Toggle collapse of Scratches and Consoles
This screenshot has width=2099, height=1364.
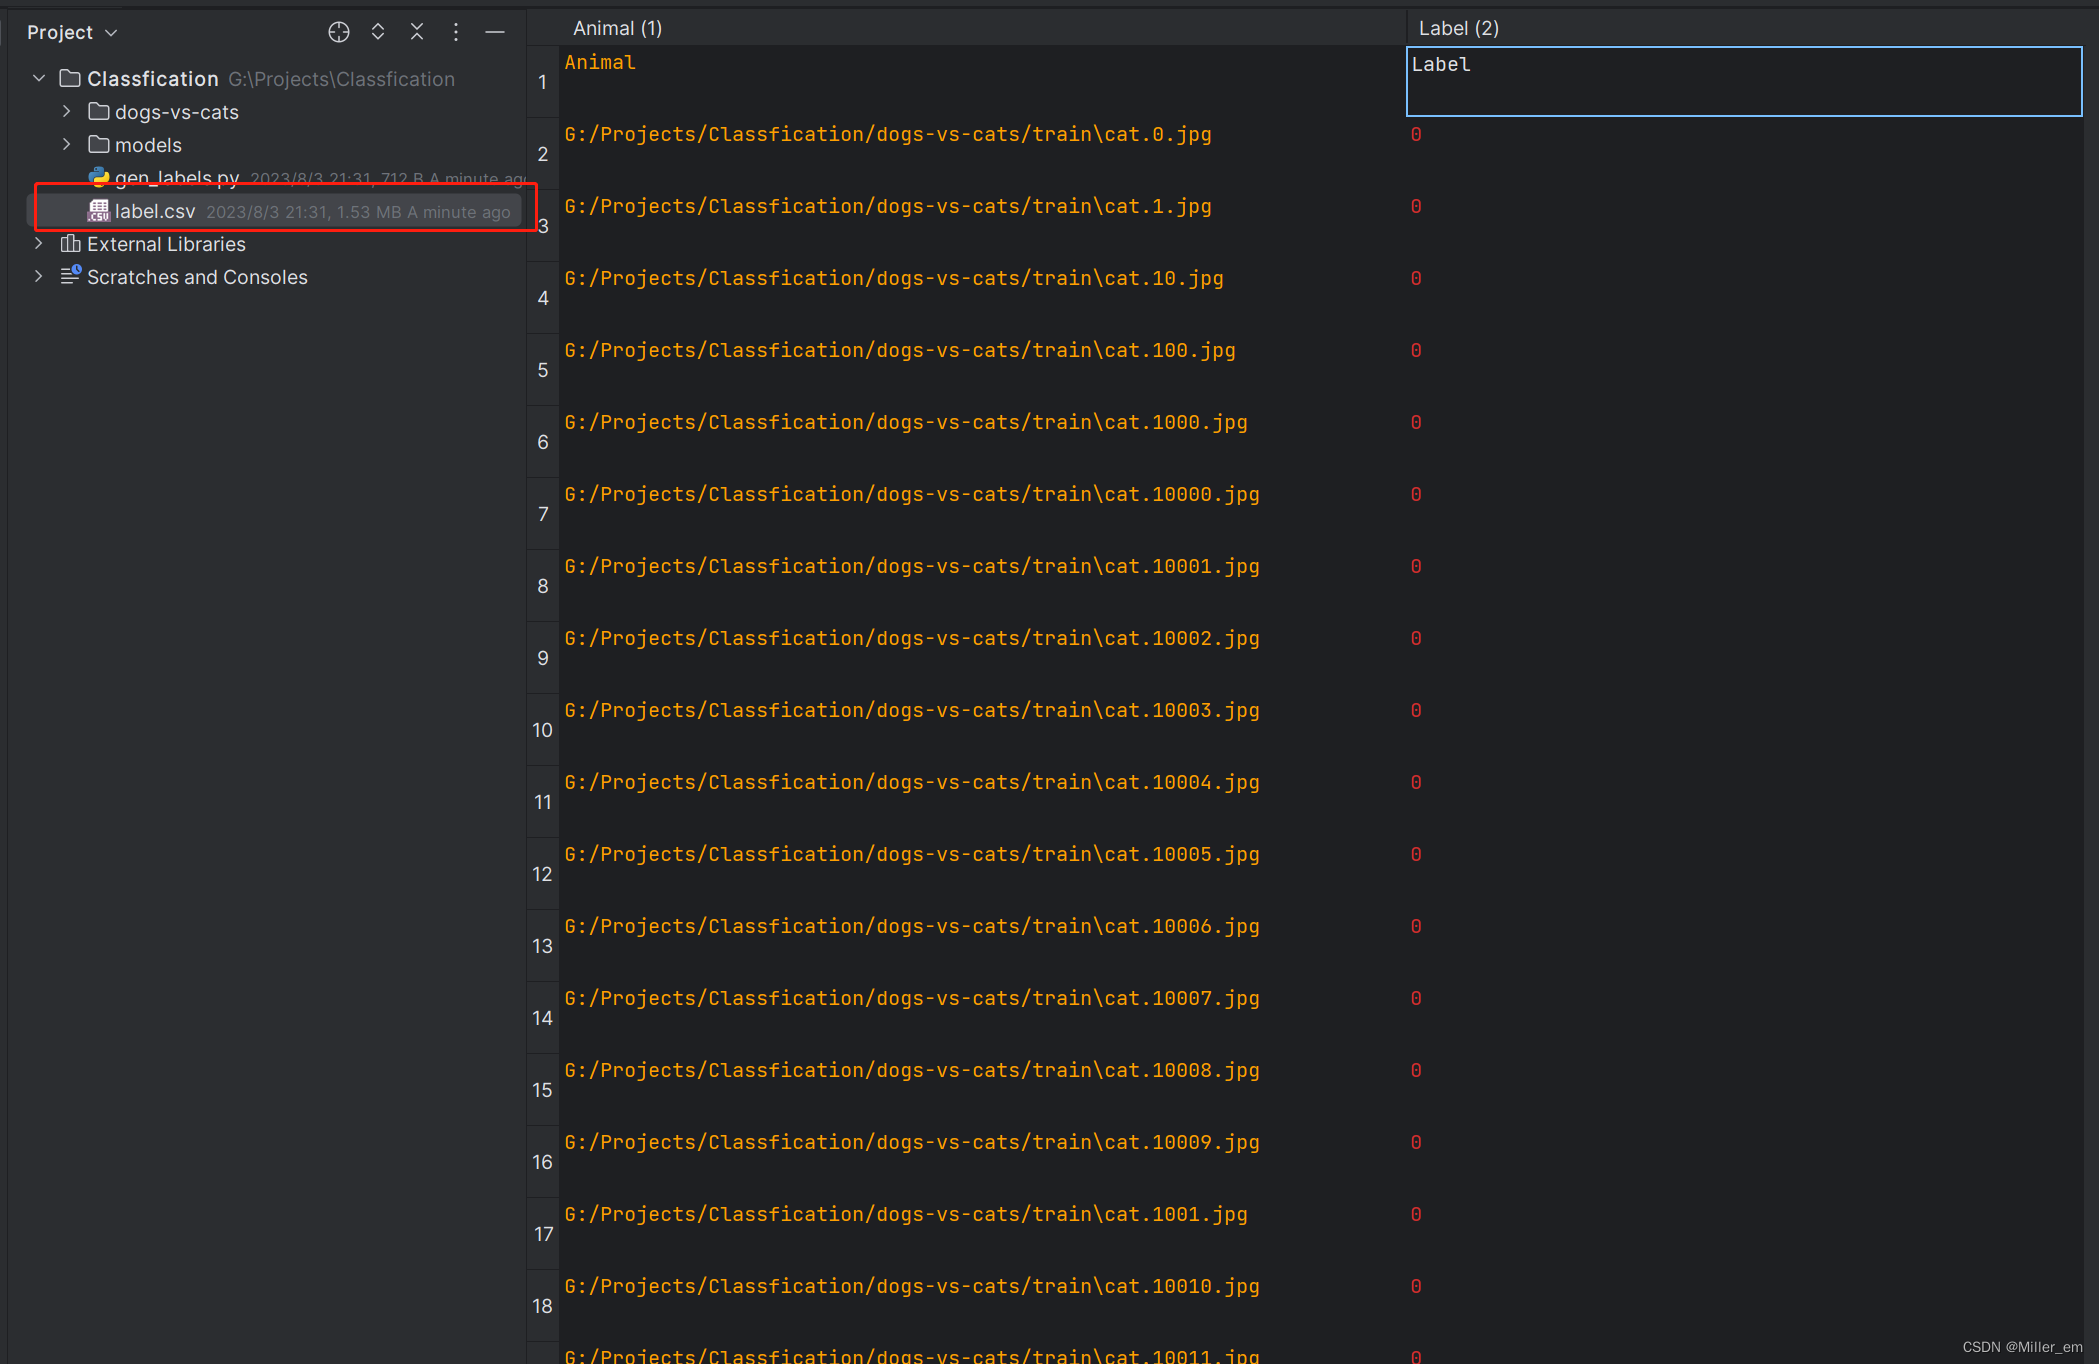click(37, 277)
